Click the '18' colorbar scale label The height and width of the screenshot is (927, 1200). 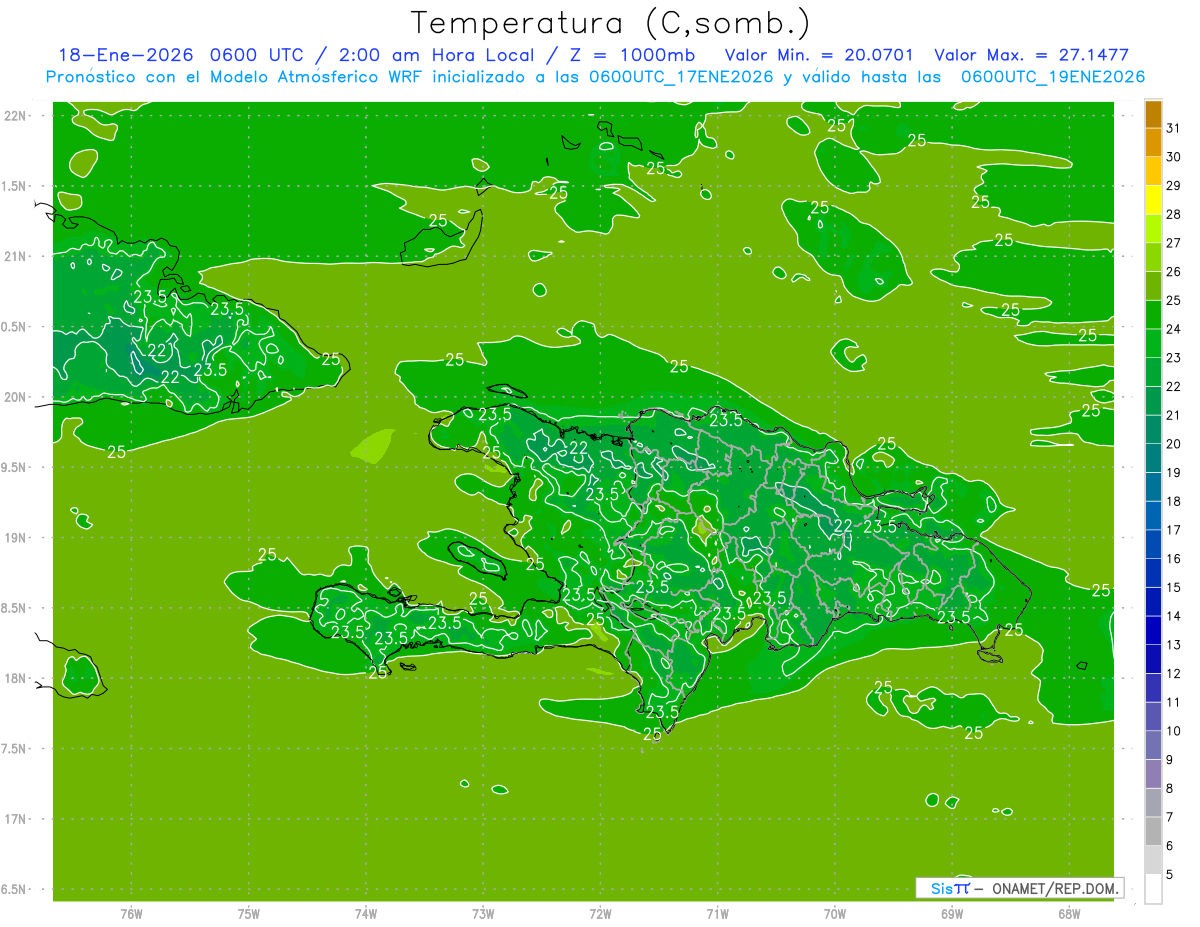tap(1174, 501)
